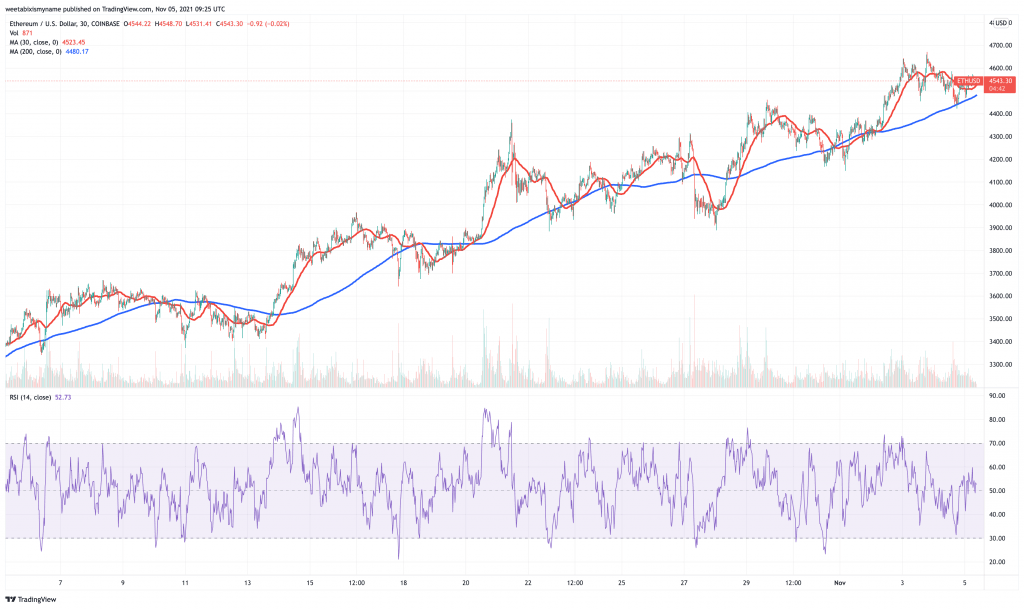Open the USD currency selector on price axis
This screenshot has height=609, width=1024.
coord(1001,23)
